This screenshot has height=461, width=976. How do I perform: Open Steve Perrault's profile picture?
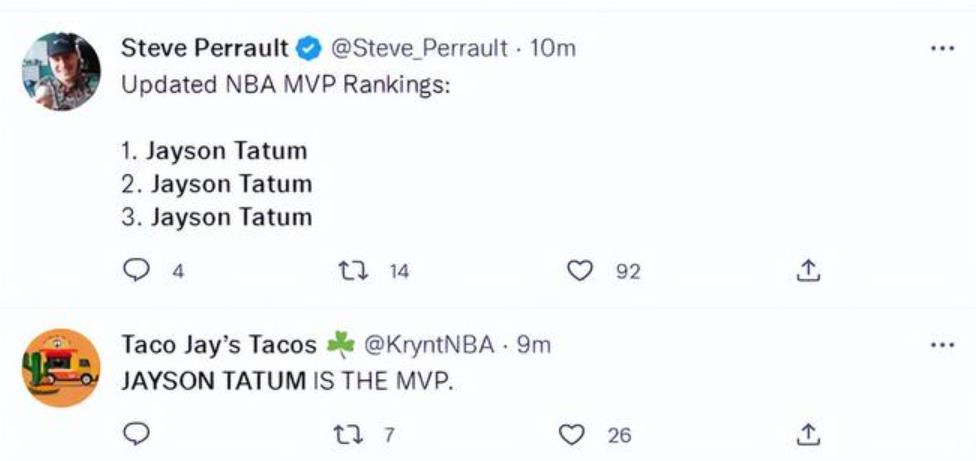coord(61,71)
